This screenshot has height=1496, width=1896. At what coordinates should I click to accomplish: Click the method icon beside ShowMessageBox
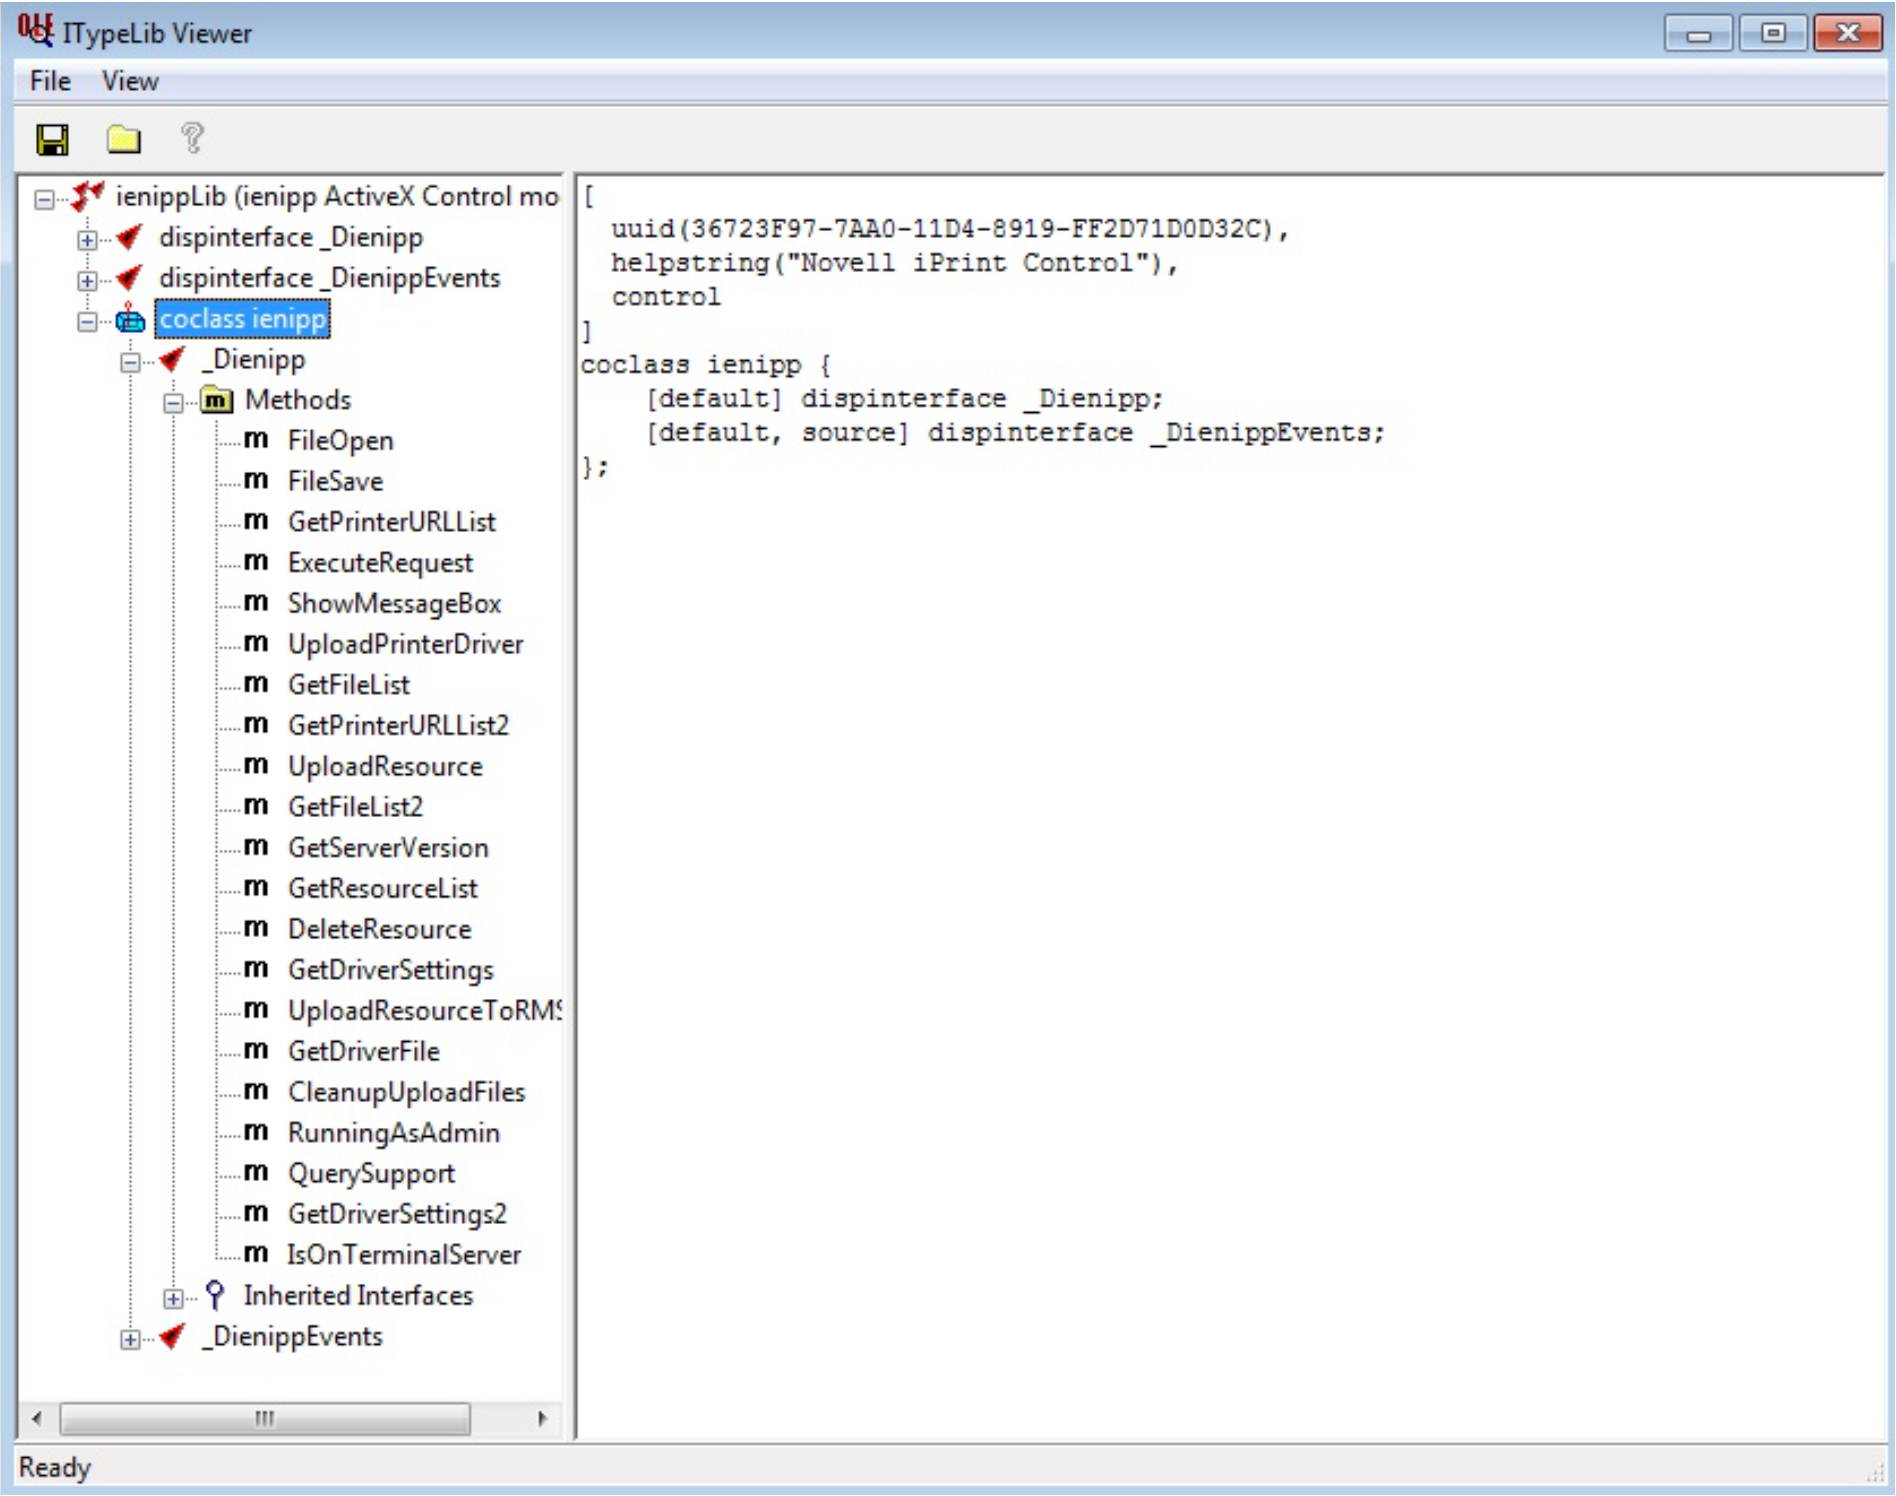coord(256,603)
